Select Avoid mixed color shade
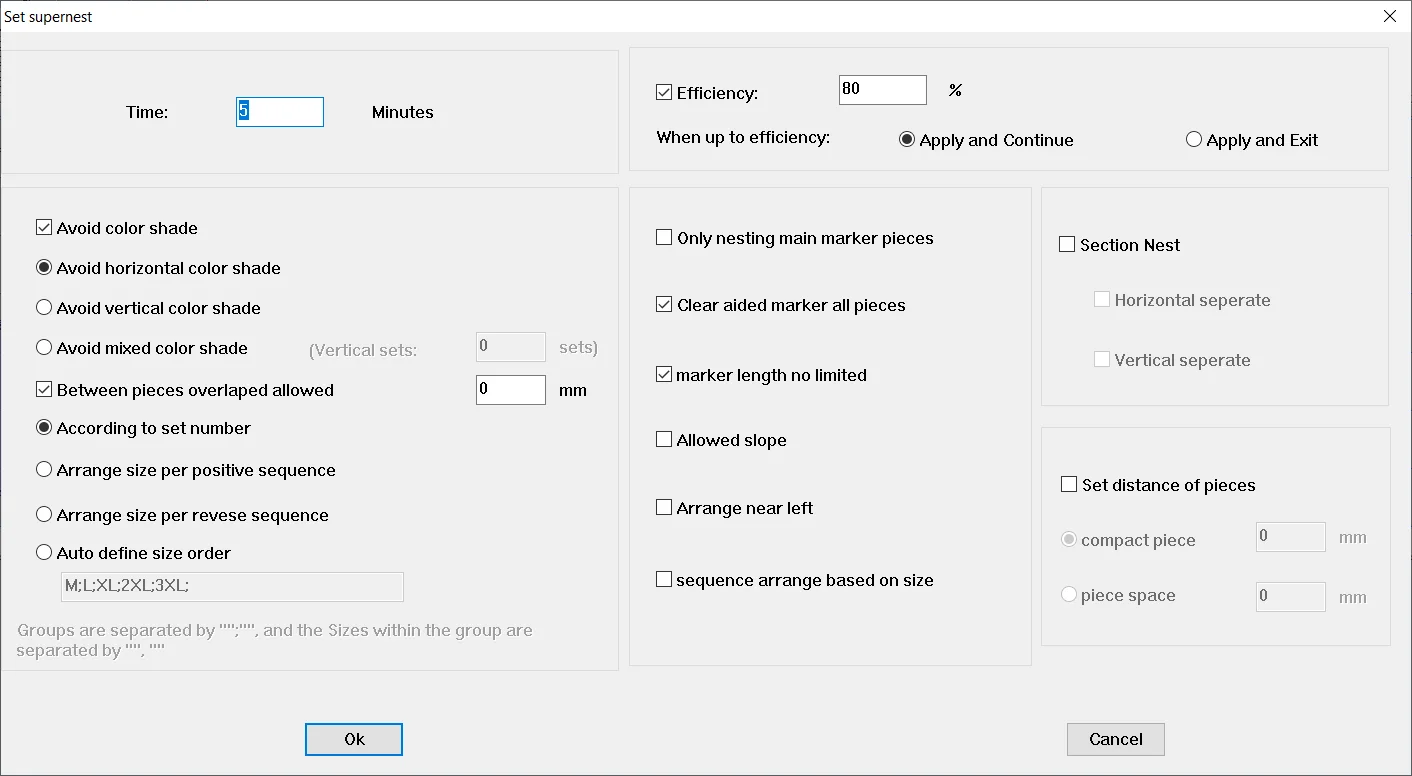This screenshot has width=1412, height=776. pyautogui.click(x=44, y=348)
